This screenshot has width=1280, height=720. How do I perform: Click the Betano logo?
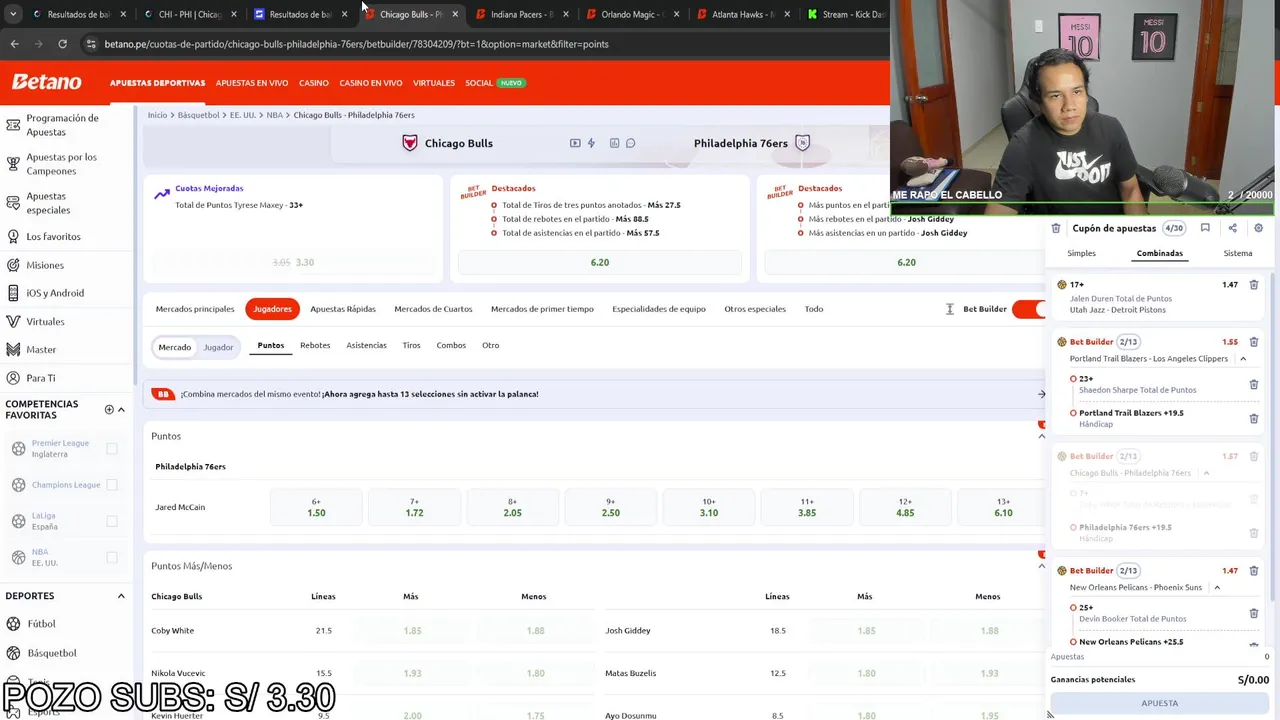click(47, 82)
